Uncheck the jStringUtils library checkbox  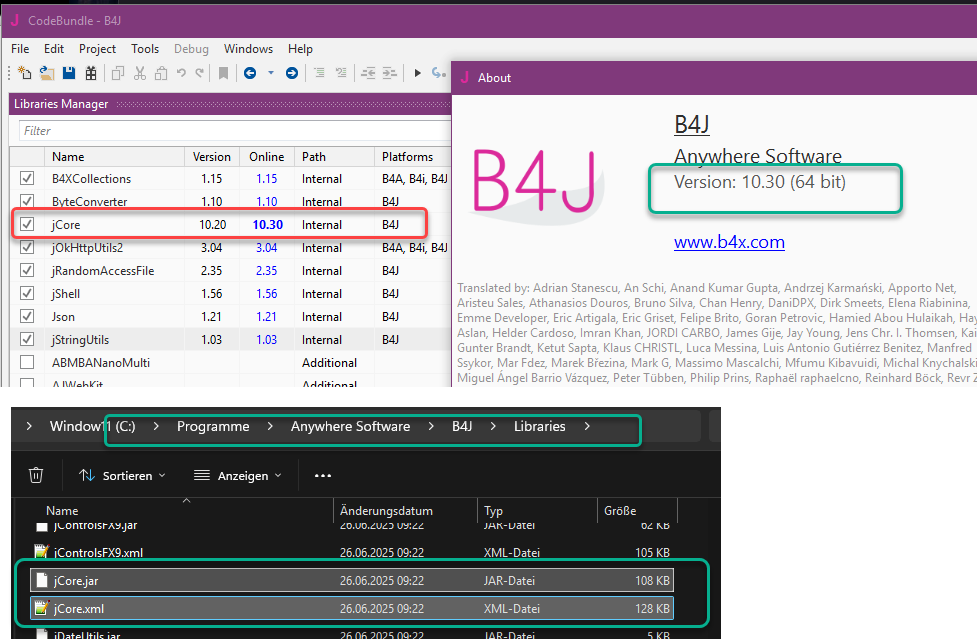pos(27,339)
